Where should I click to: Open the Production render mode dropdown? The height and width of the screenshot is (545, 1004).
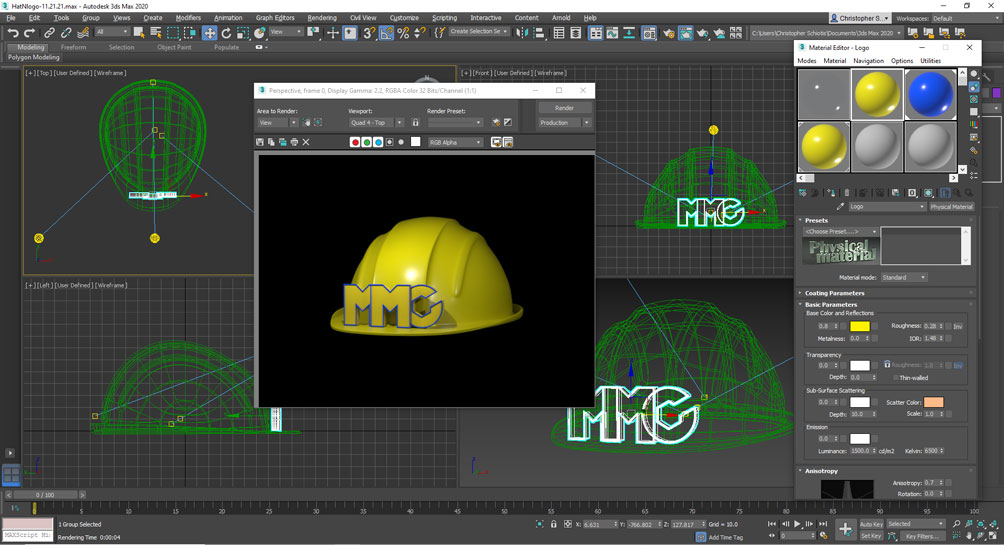point(564,122)
